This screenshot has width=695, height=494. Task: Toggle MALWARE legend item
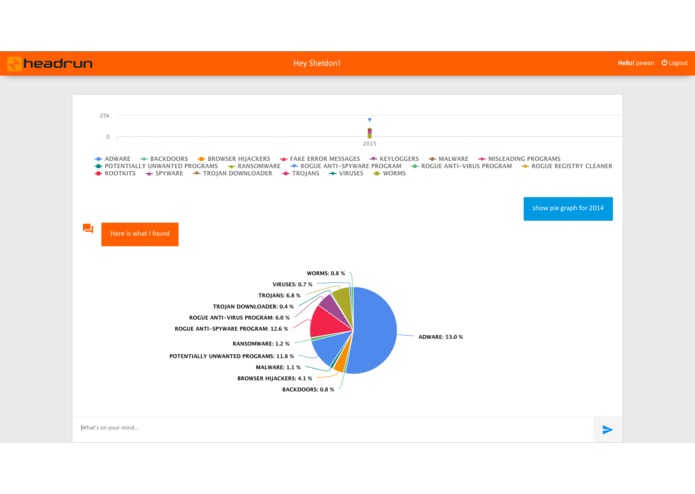coord(449,159)
